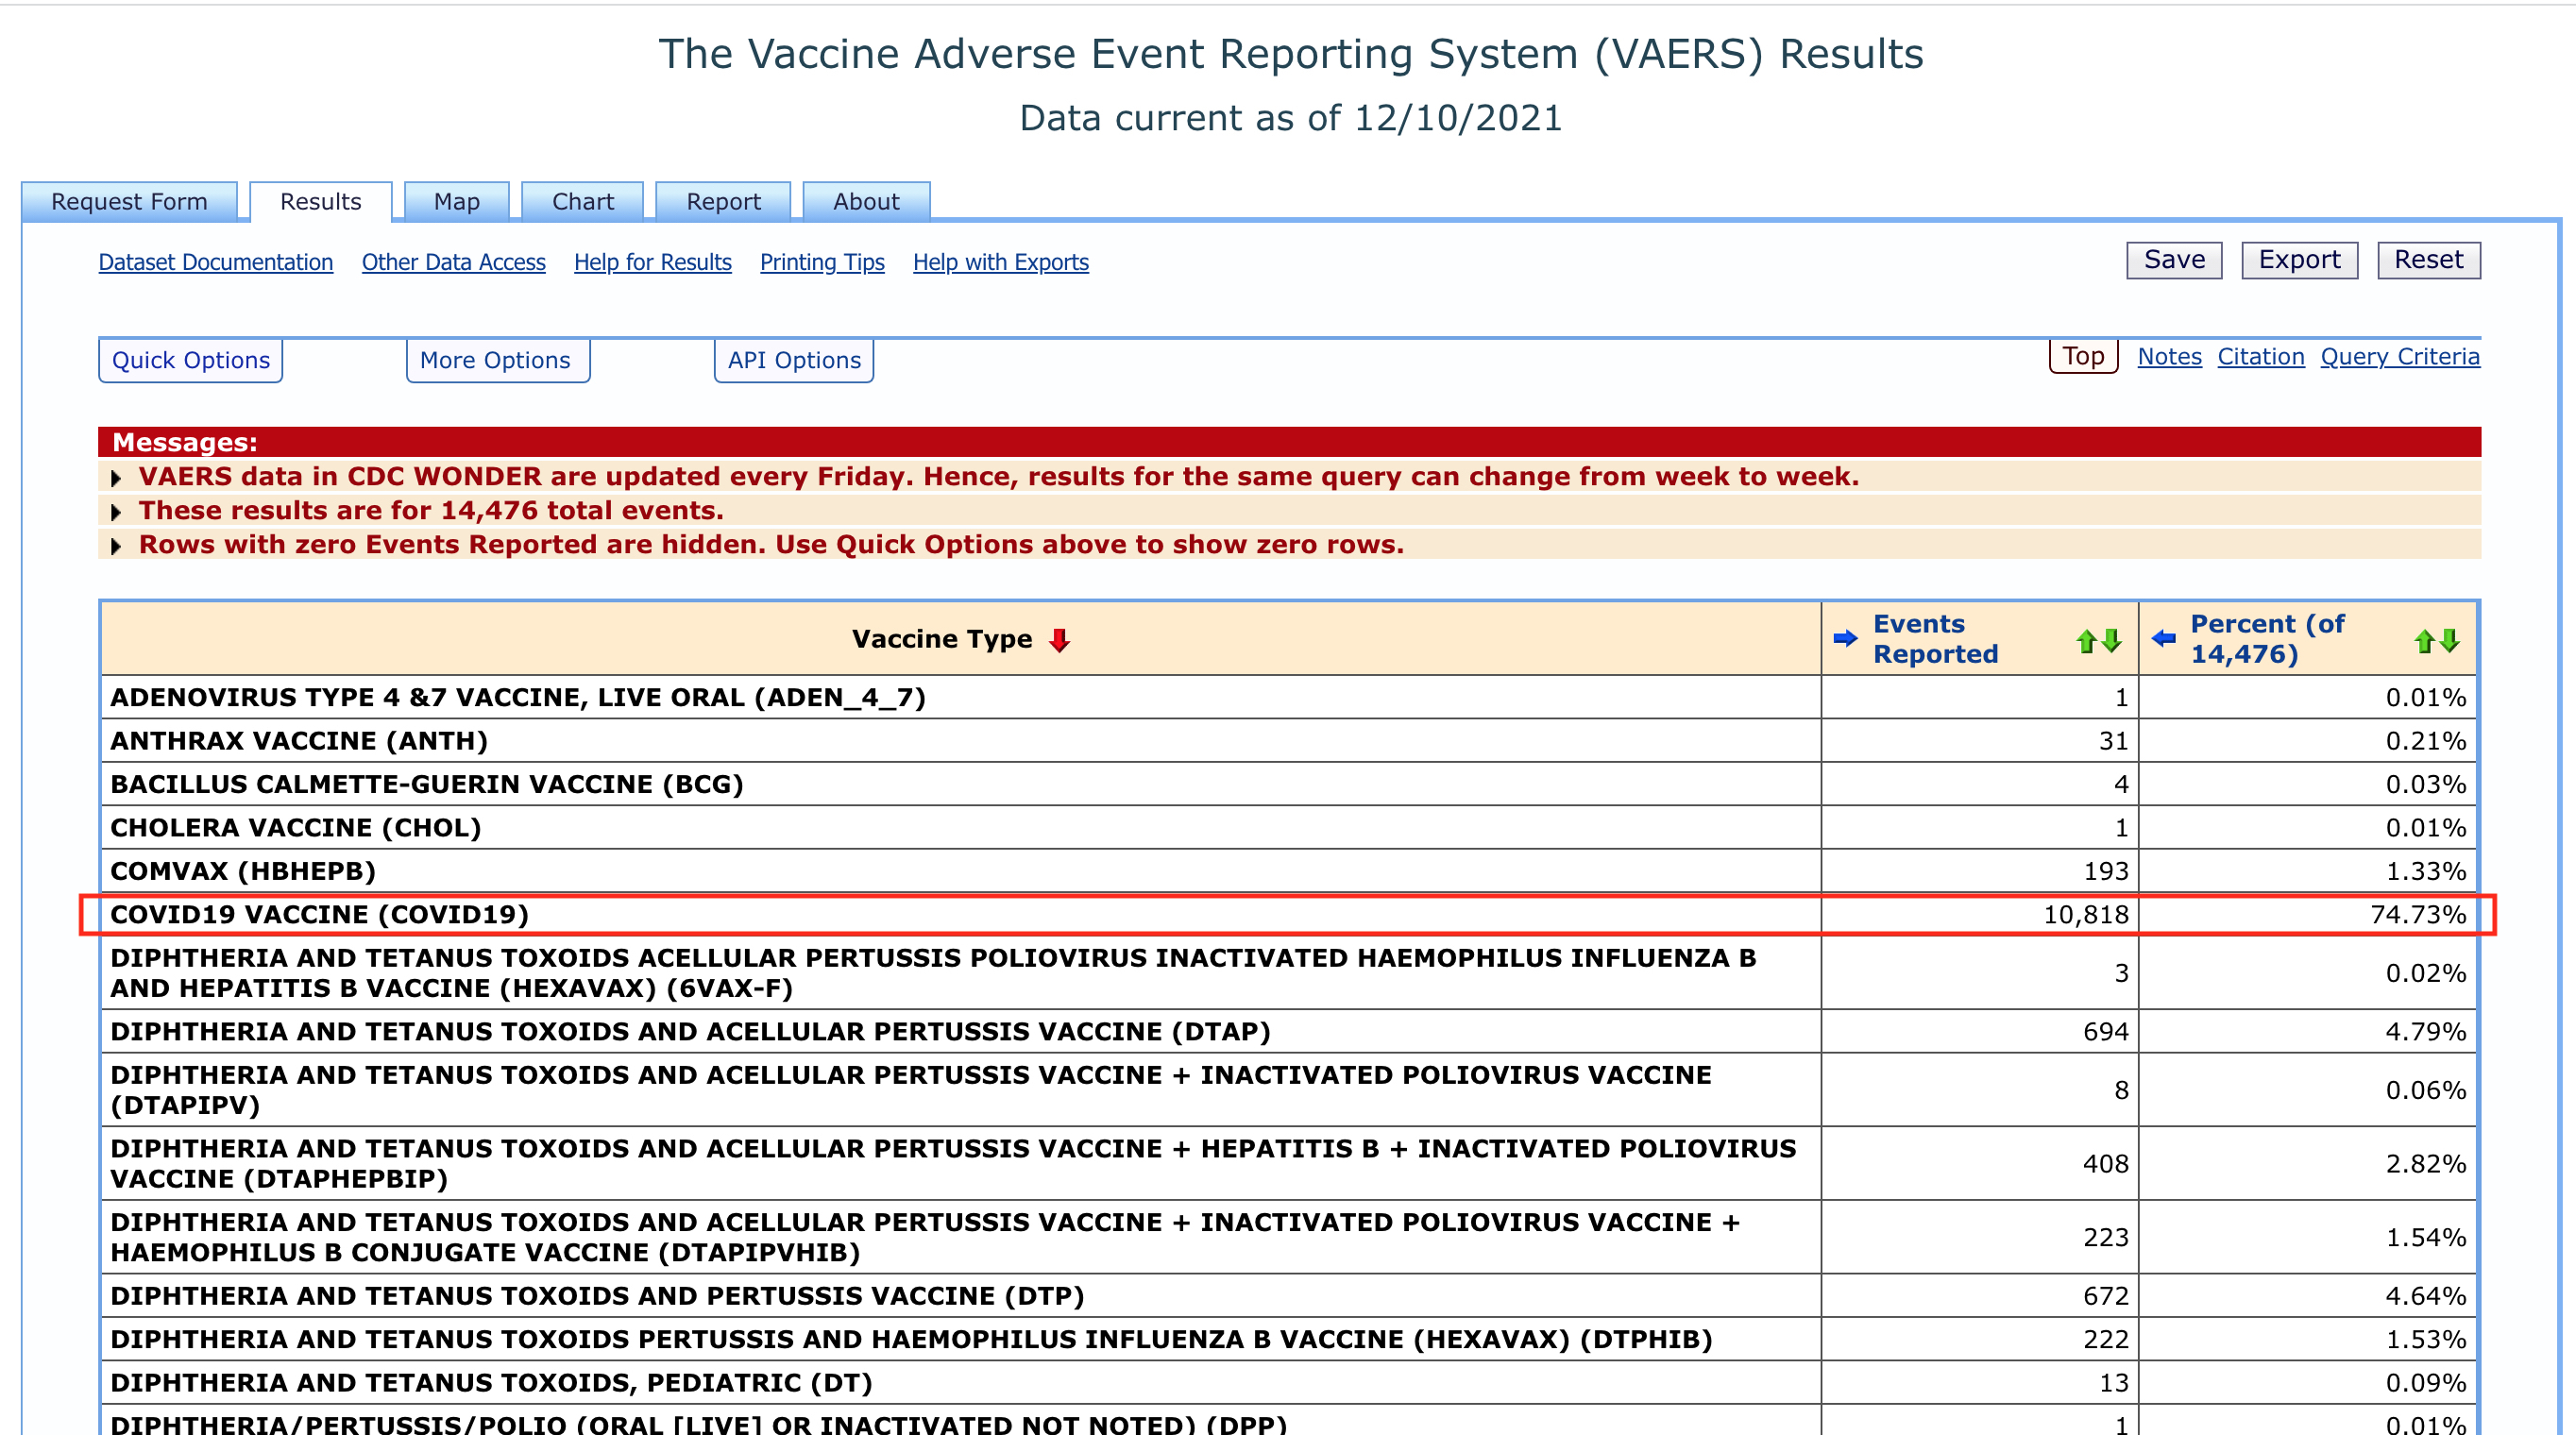Jump to the Query Criteria link

(x=2399, y=357)
